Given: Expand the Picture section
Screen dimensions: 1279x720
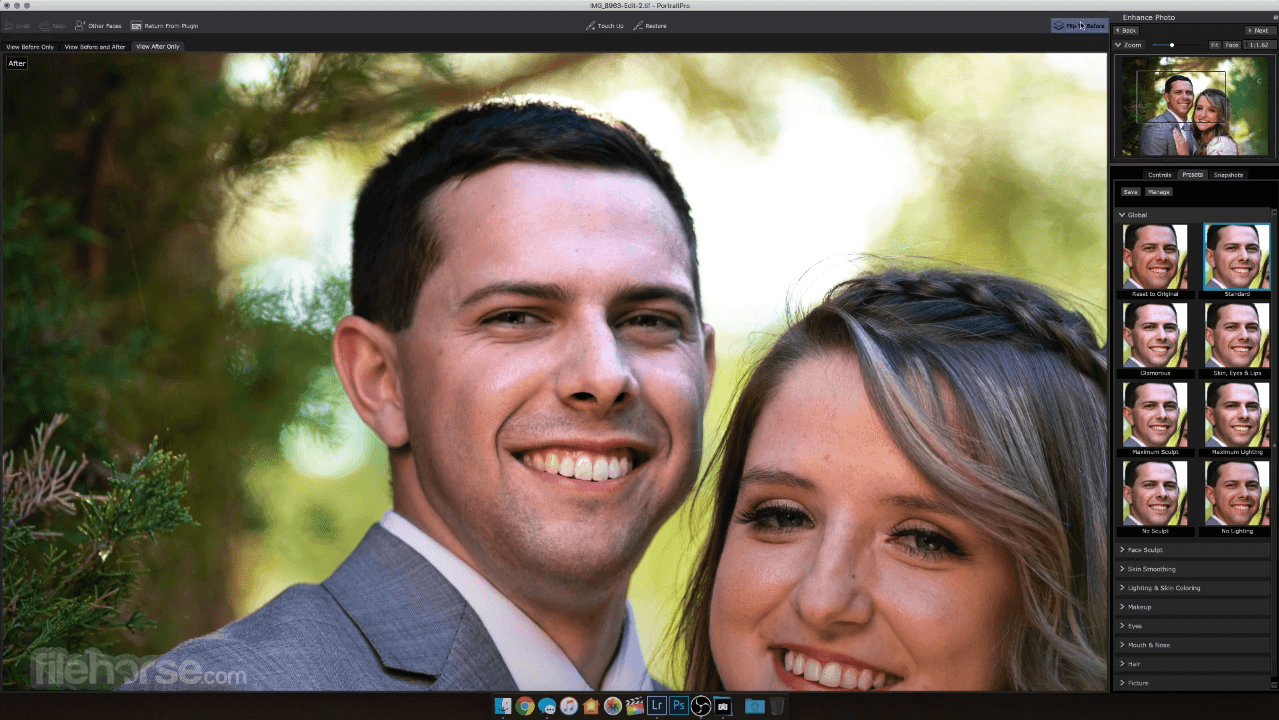Looking at the screenshot, I should coord(1192,683).
